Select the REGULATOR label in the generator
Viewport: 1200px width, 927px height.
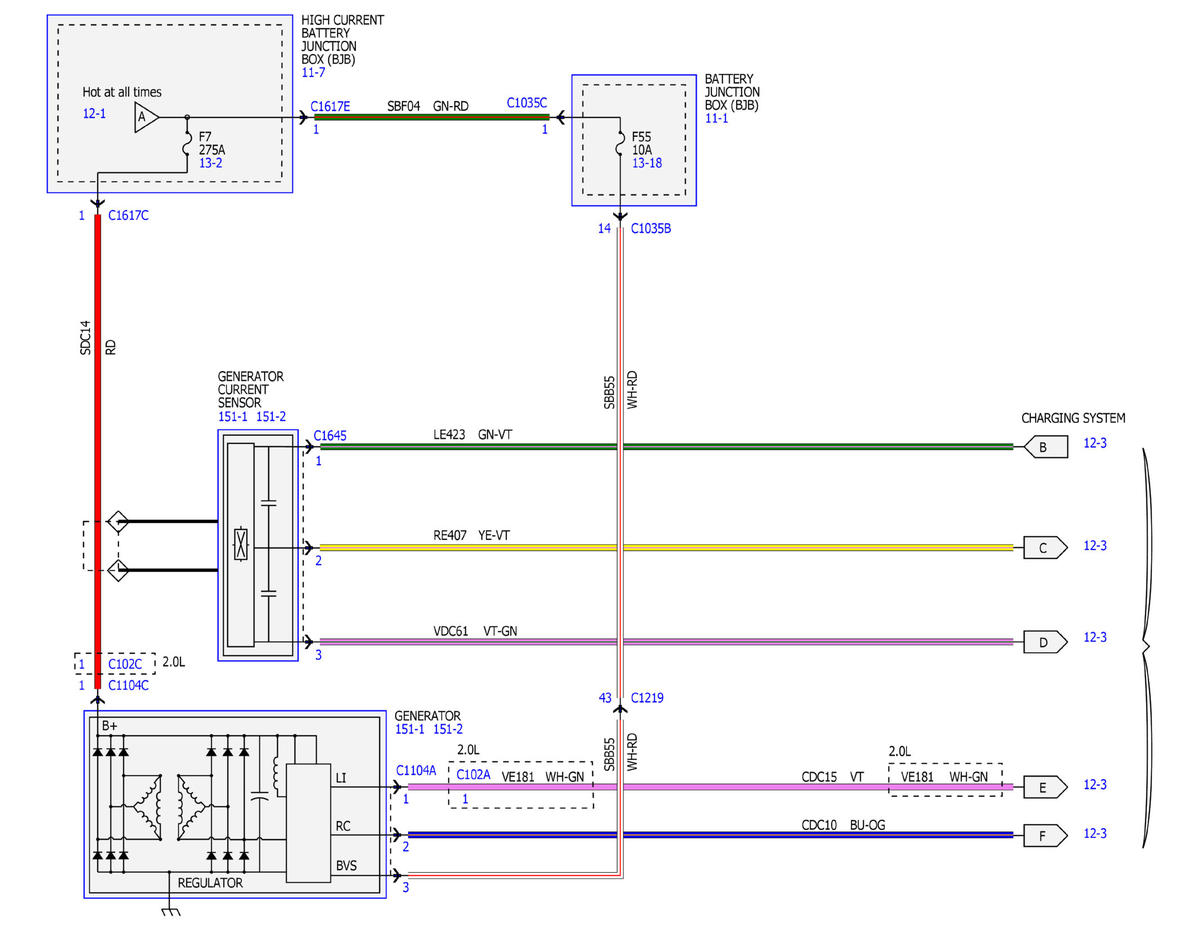tap(210, 883)
